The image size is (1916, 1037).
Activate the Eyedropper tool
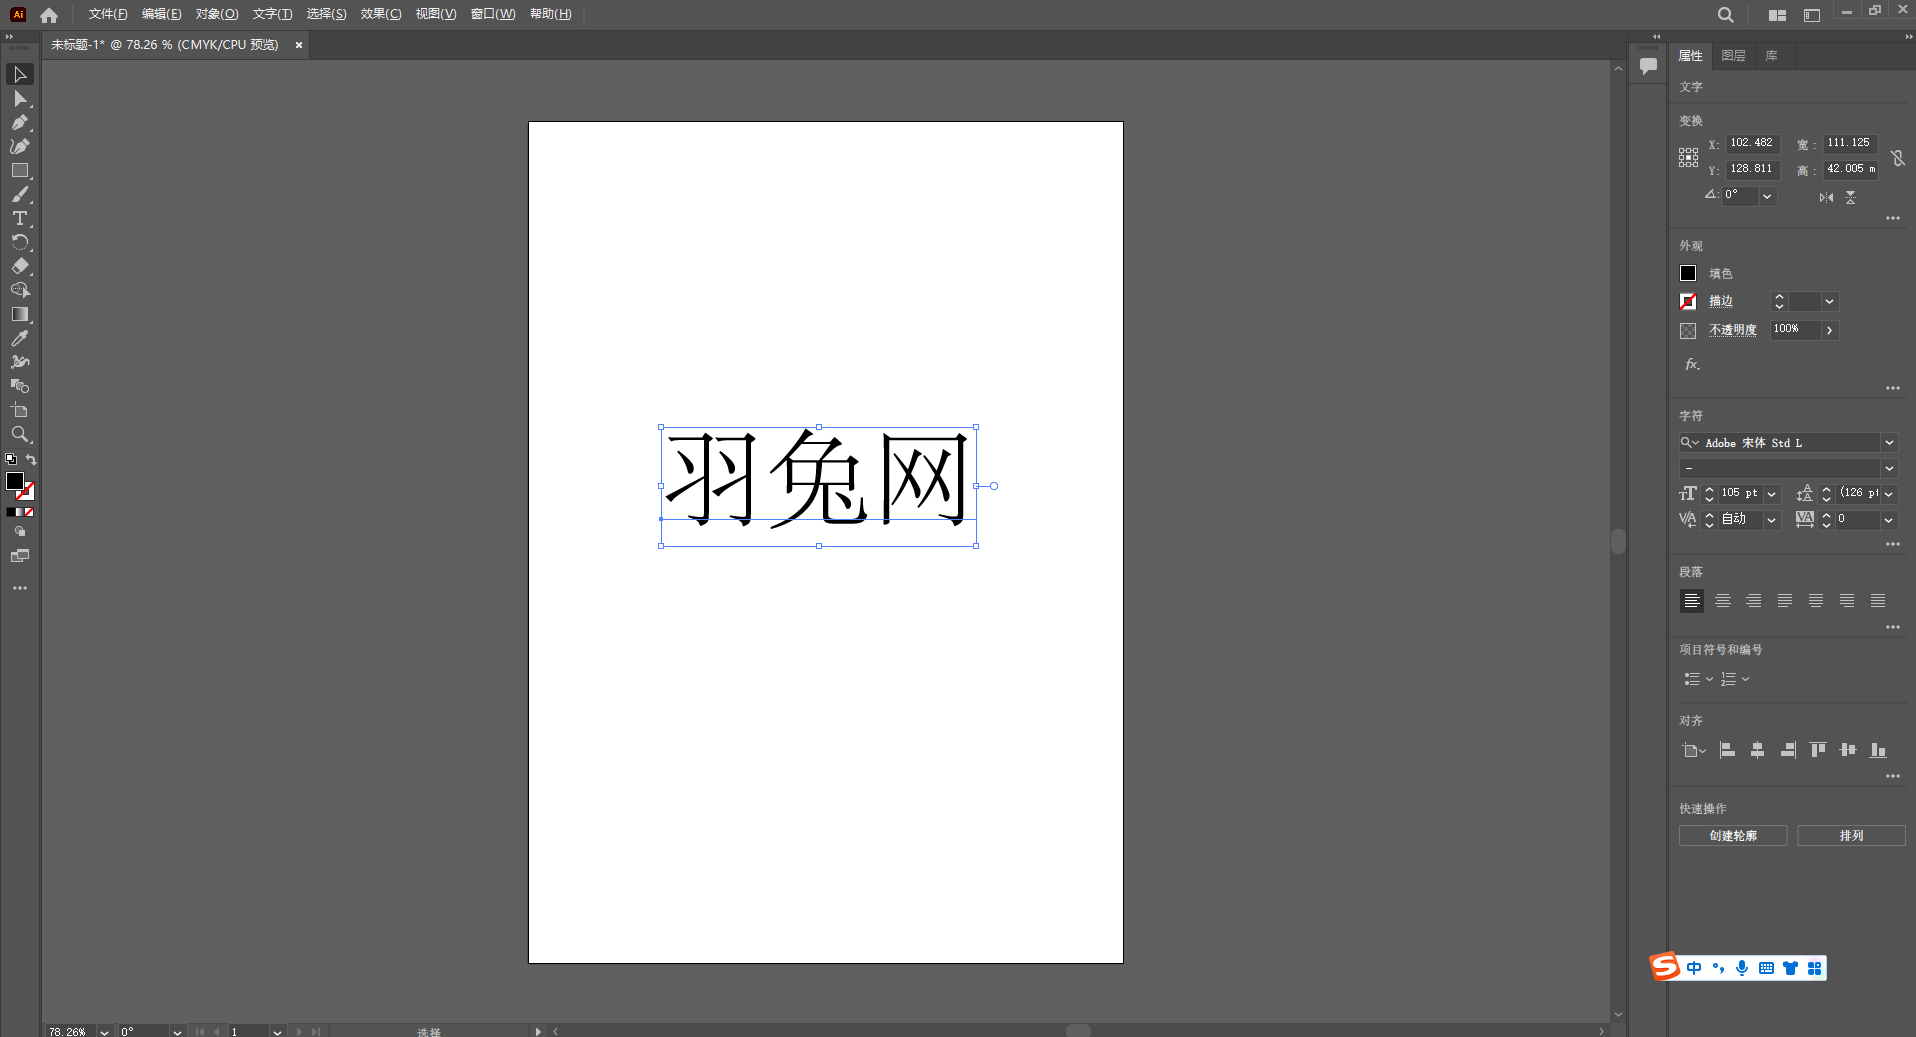19,339
